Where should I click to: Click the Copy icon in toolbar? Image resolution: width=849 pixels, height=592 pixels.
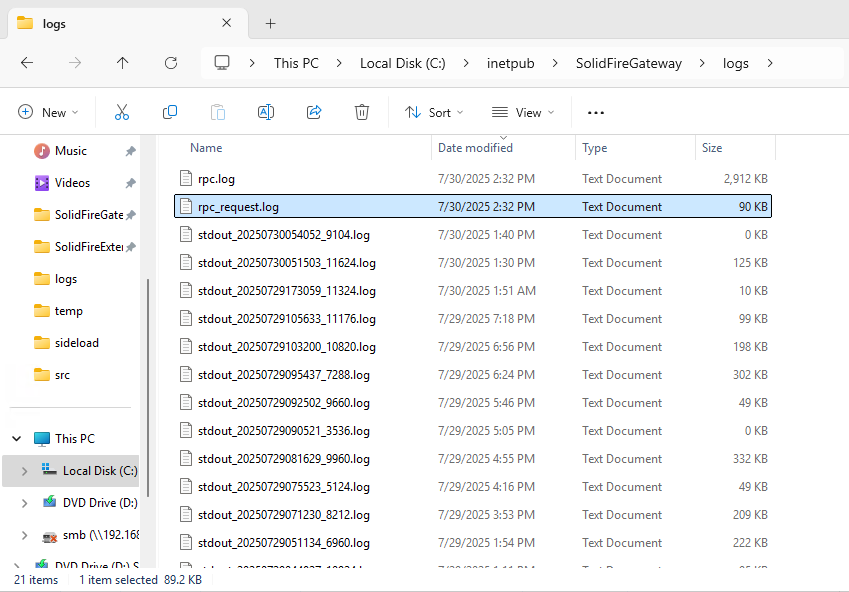coord(170,112)
